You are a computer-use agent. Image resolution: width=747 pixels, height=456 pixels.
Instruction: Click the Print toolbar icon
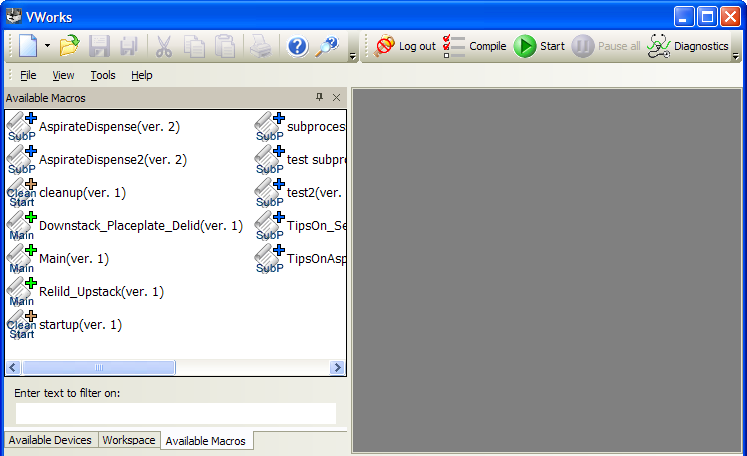point(261,46)
